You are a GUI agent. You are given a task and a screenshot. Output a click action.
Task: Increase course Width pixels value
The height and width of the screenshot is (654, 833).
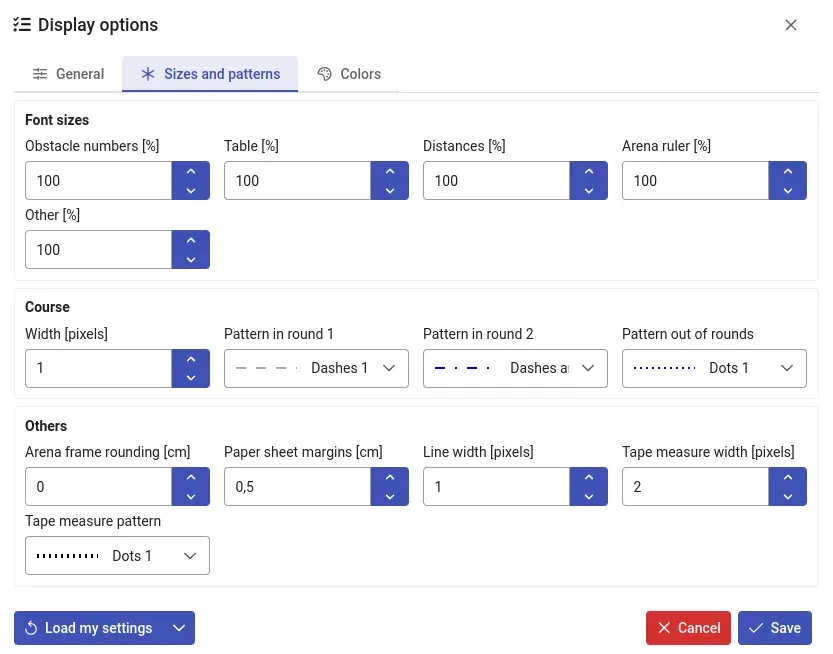pos(190,359)
